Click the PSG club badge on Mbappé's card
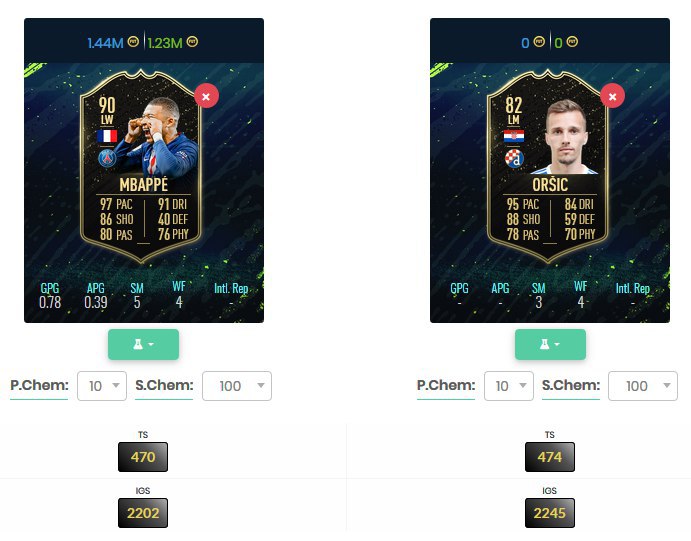Viewport: 691px width, 541px height. click(x=107, y=158)
